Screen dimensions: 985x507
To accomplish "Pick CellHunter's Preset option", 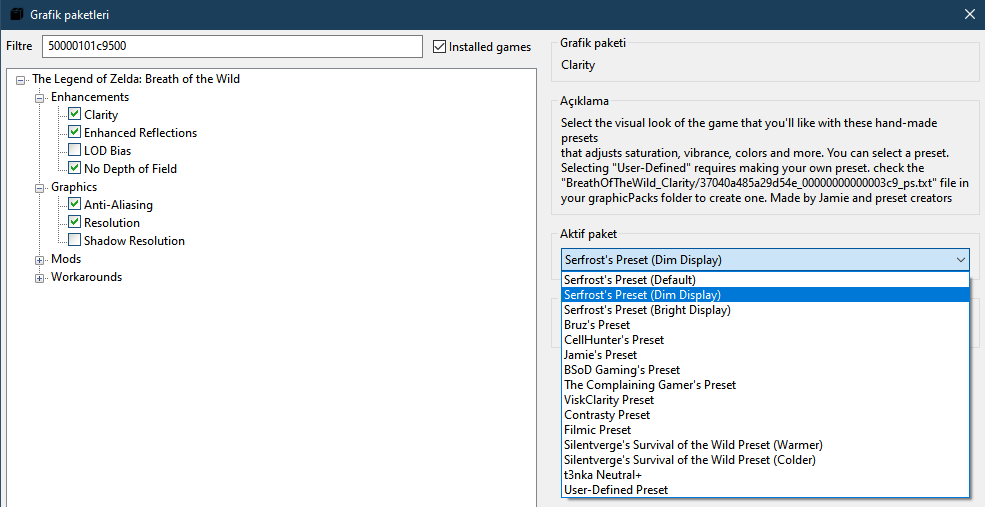I will pos(765,340).
